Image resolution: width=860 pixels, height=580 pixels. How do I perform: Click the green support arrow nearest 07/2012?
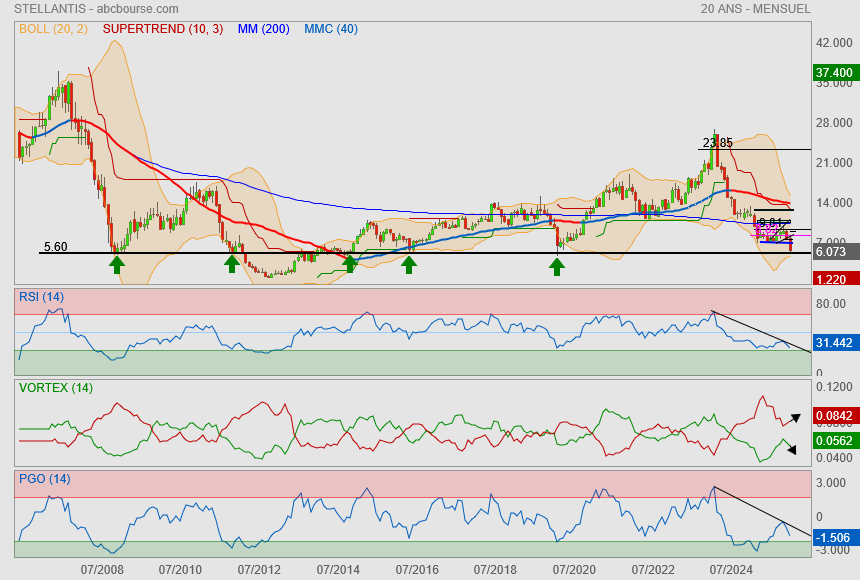click(232, 264)
